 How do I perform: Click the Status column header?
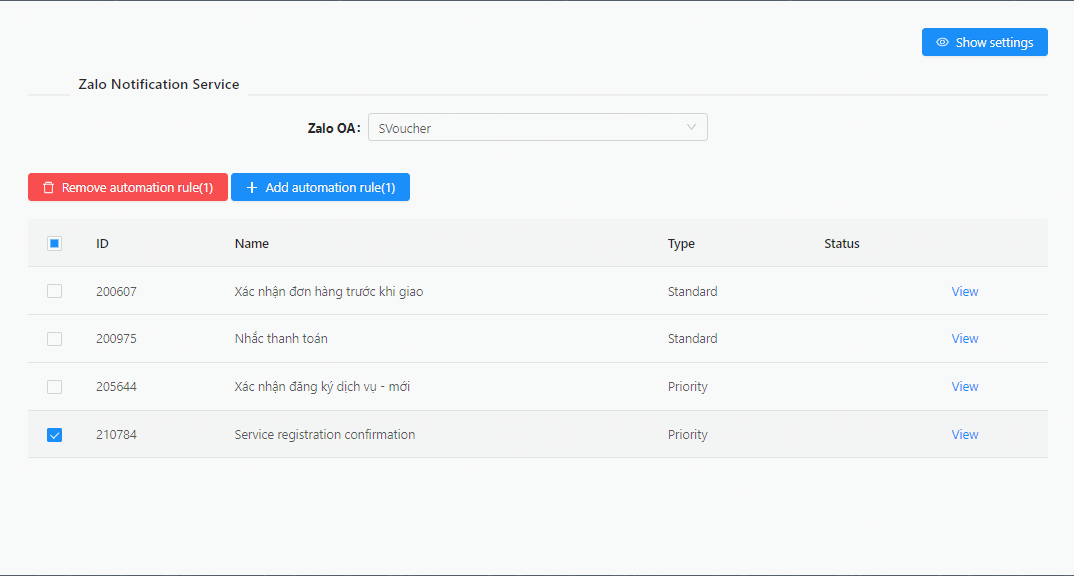pos(842,244)
